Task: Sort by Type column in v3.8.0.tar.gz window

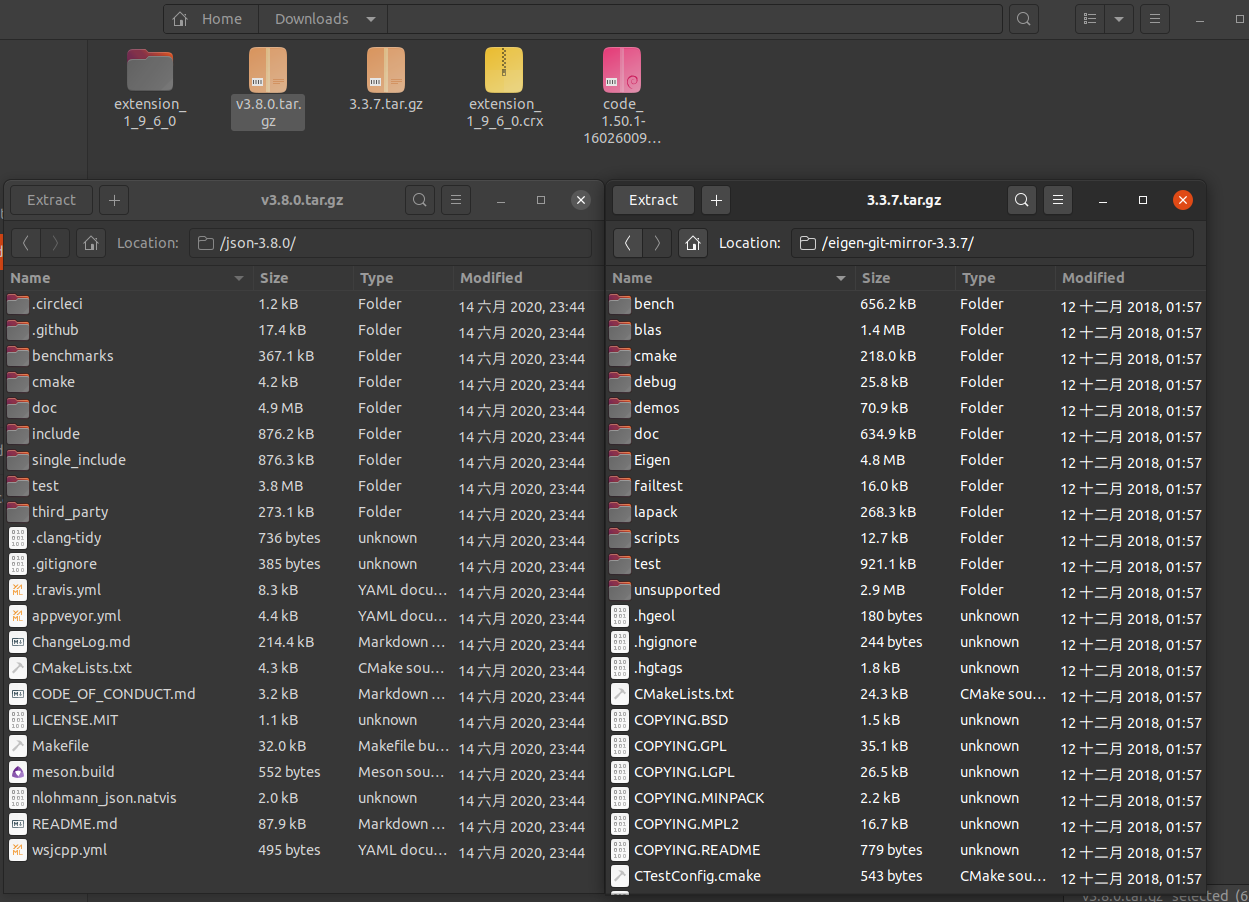Action: (402, 278)
